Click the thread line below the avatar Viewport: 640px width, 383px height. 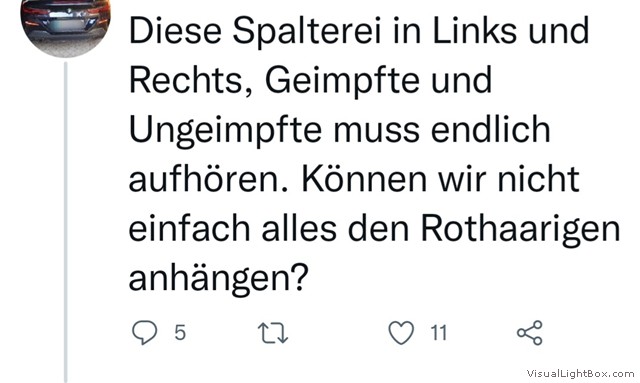tap(66, 222)
